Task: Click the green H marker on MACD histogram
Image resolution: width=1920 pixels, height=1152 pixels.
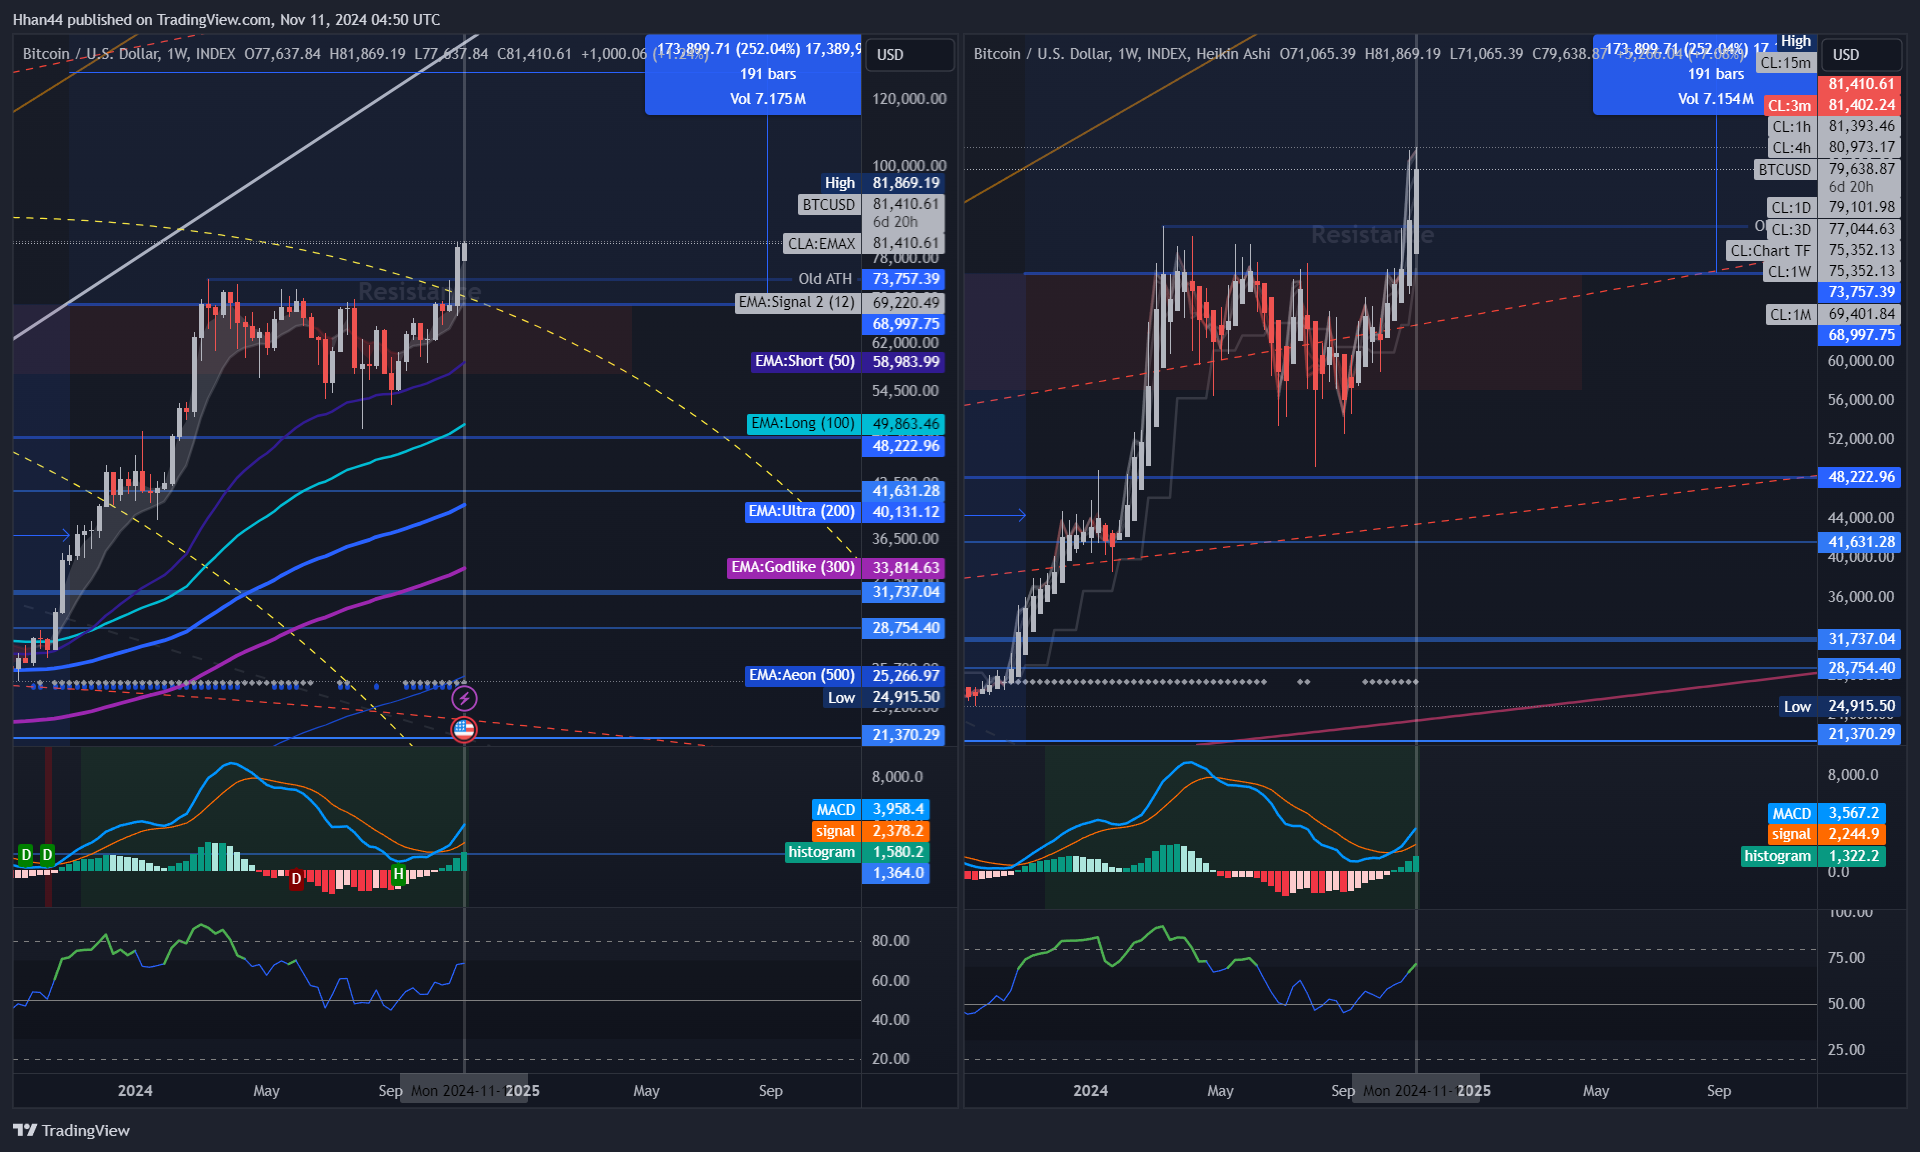Action: (399, 874)
